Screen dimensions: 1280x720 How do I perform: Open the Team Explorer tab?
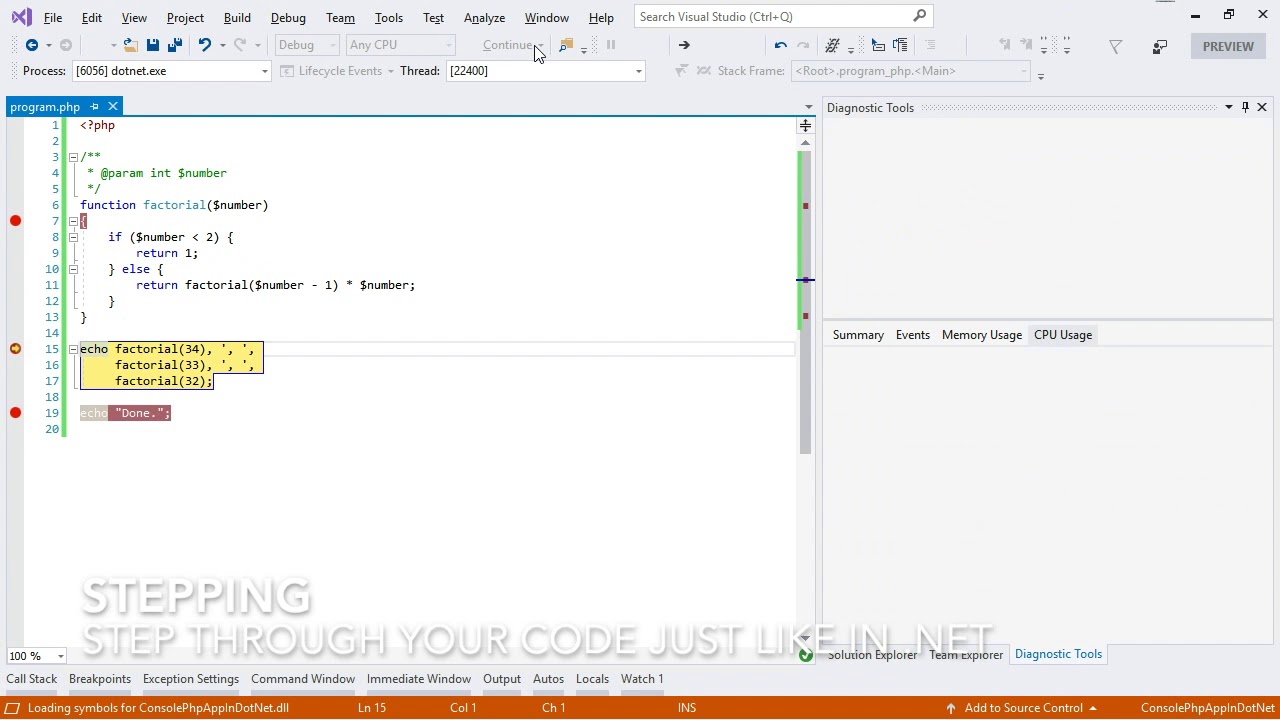click(x=966, y=655)
